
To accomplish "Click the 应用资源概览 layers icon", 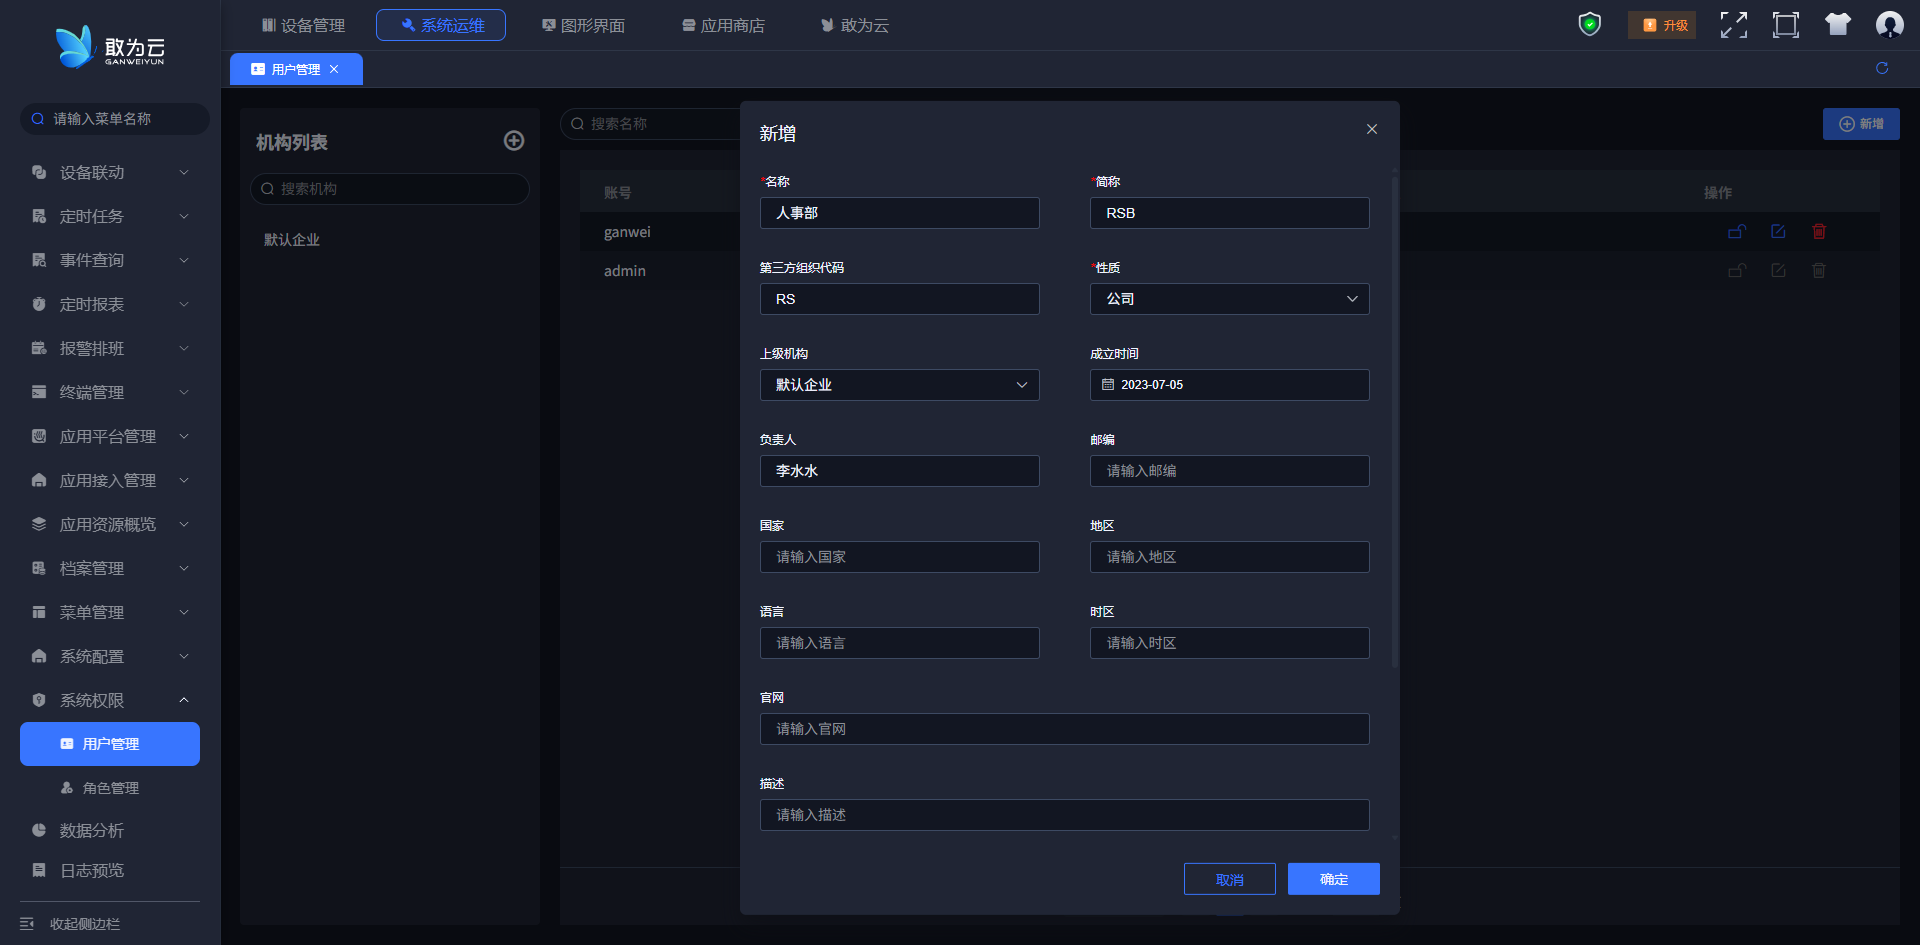I will pos(39,524).
